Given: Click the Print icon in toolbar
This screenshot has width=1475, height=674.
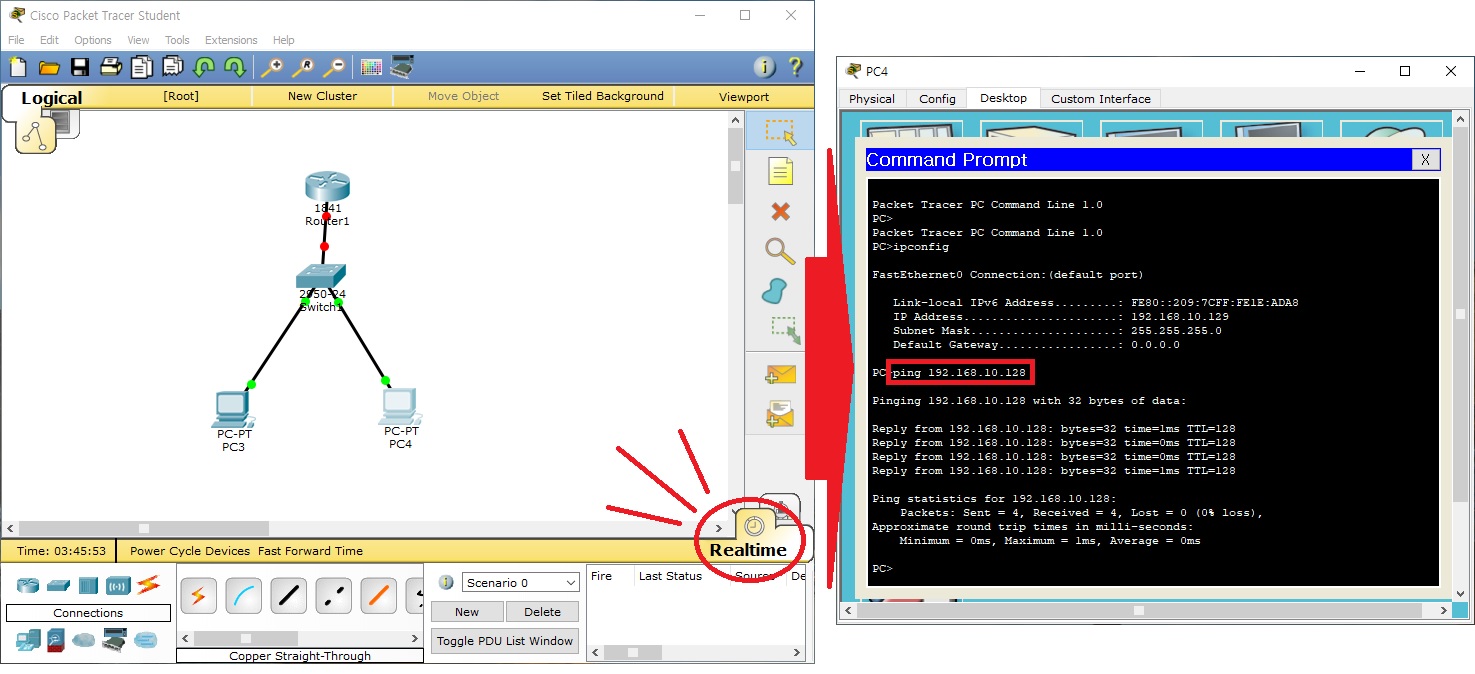Looking at the screenshot, I should click(x=111, y=67).
